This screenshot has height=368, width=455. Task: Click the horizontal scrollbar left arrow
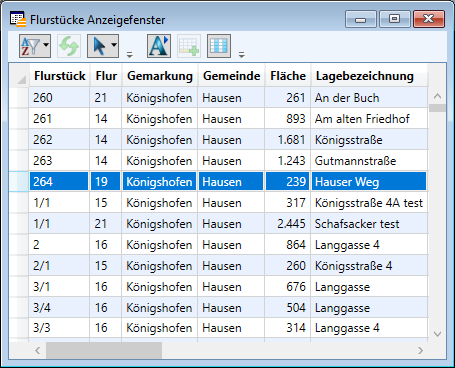38,350
